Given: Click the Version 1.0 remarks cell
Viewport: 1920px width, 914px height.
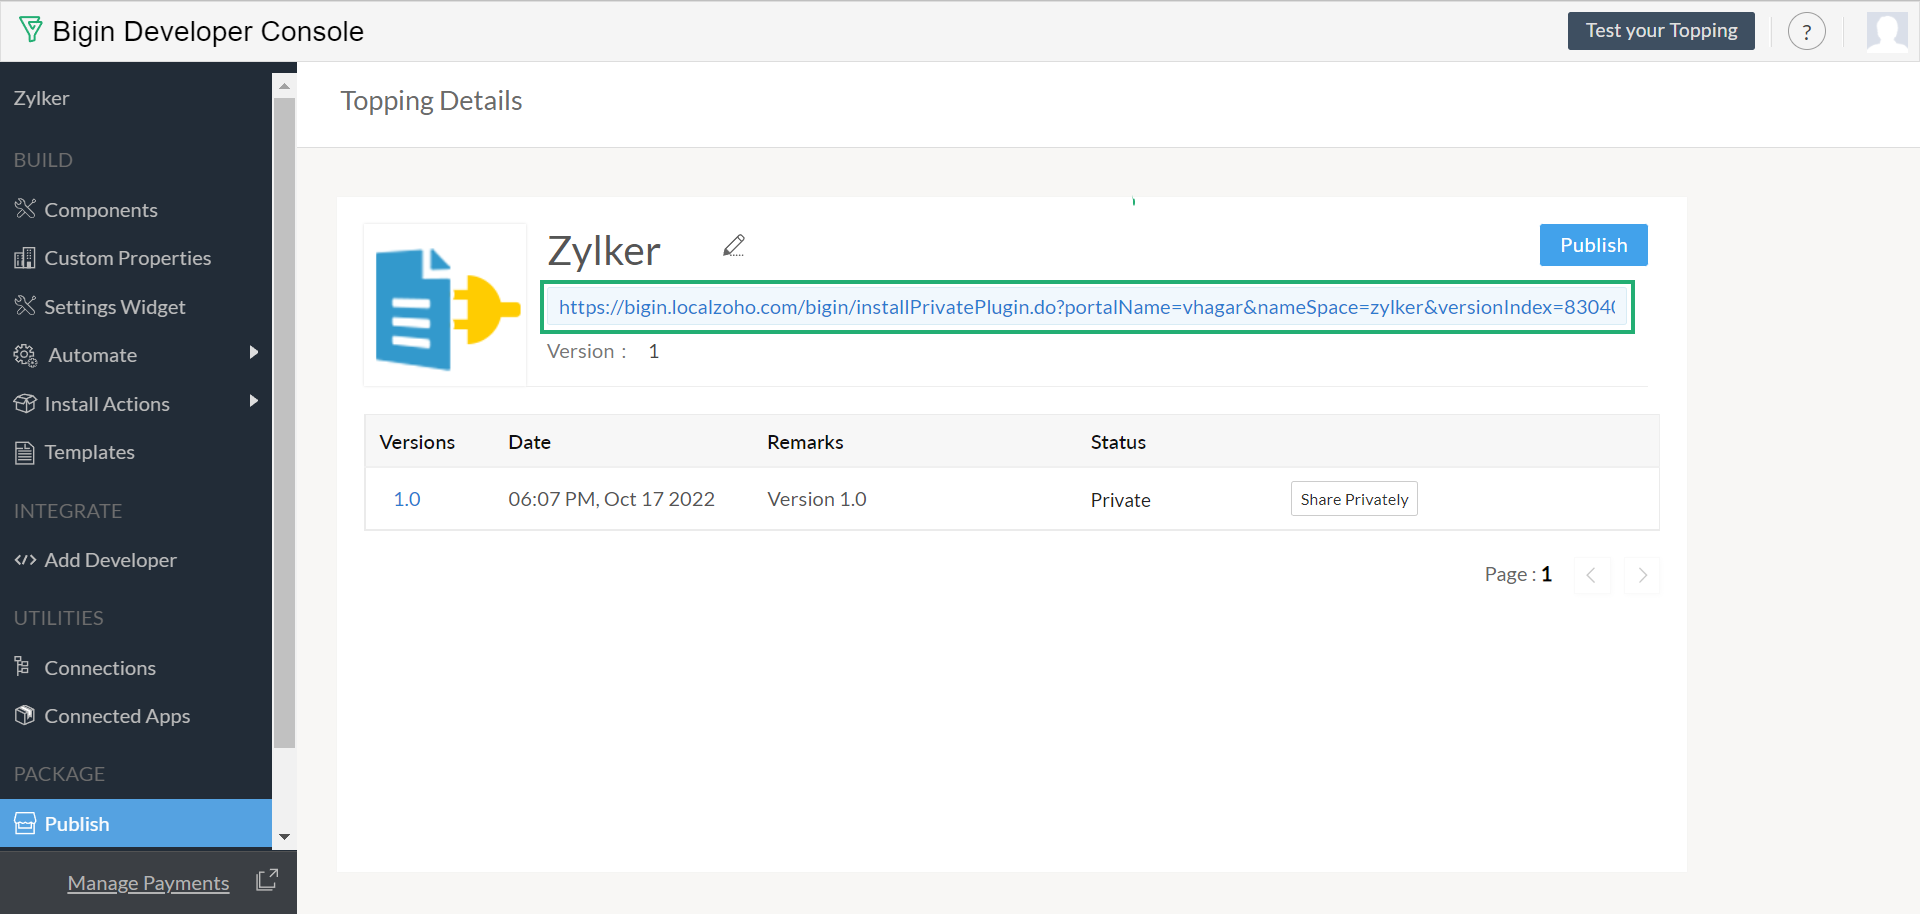Looking at the screenshot, I should (816, 499).
